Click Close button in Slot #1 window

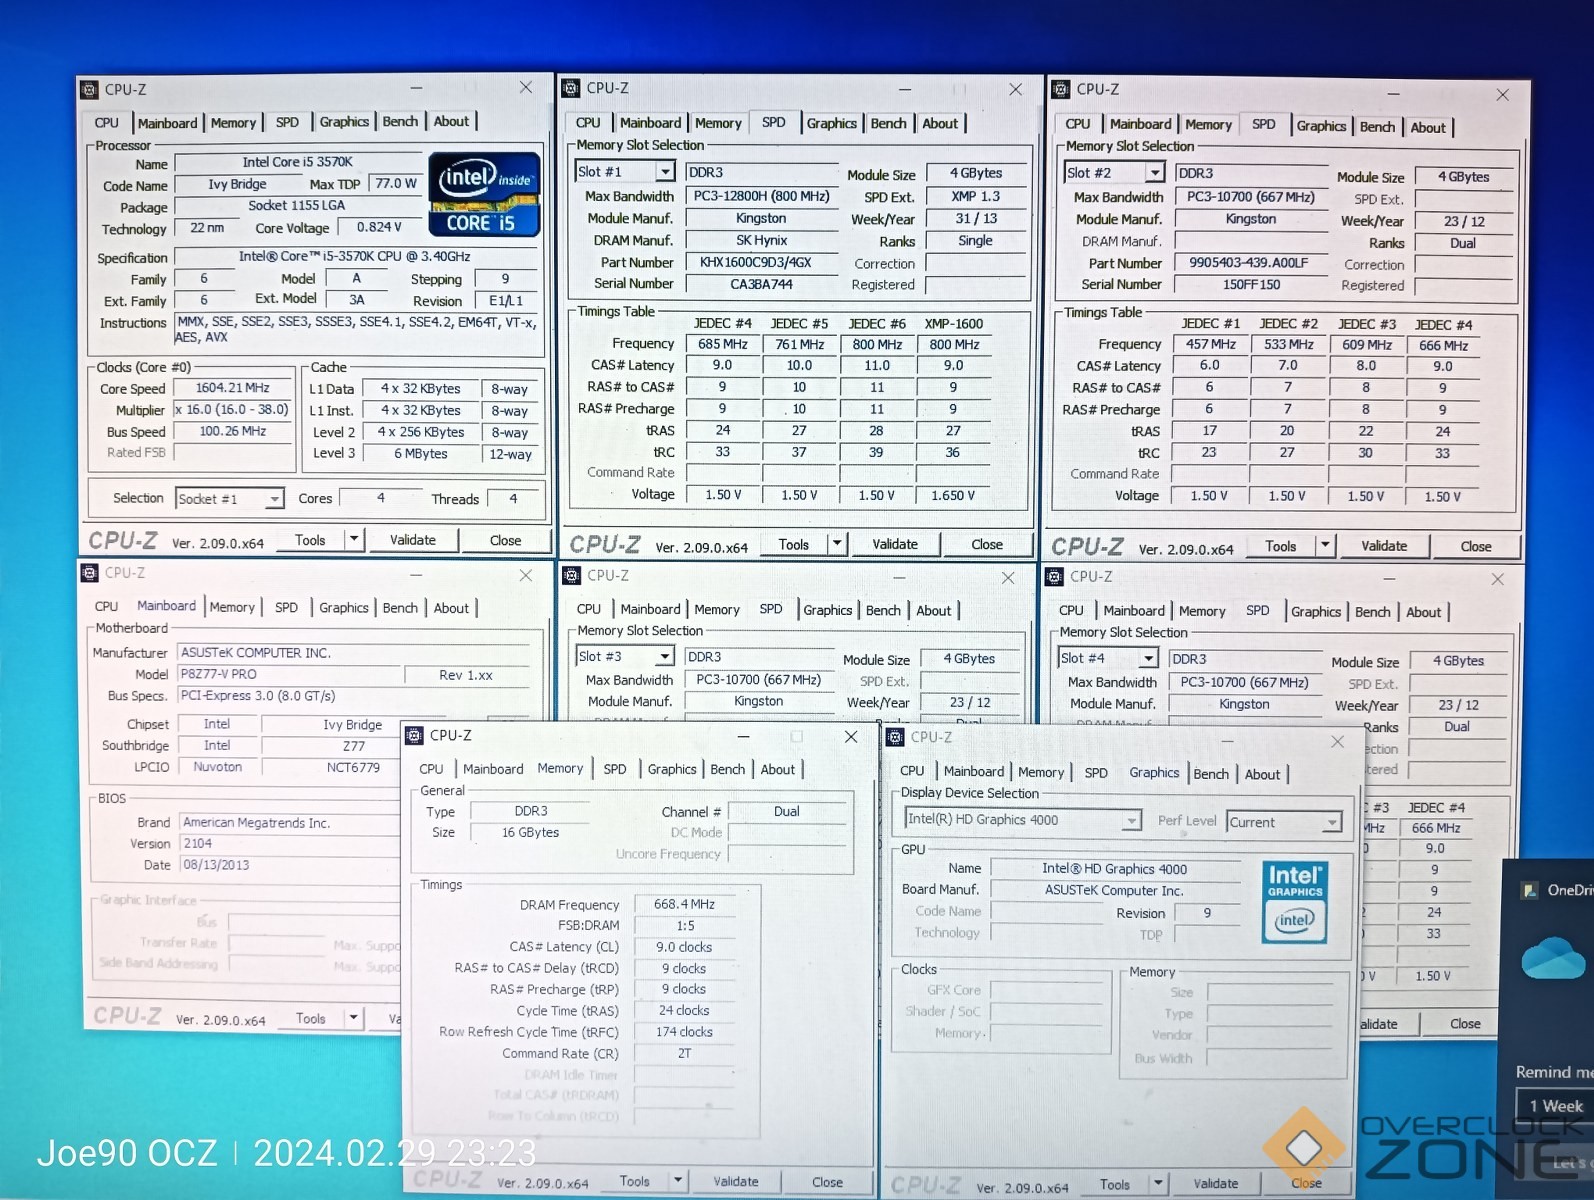(x=987, y=544)
